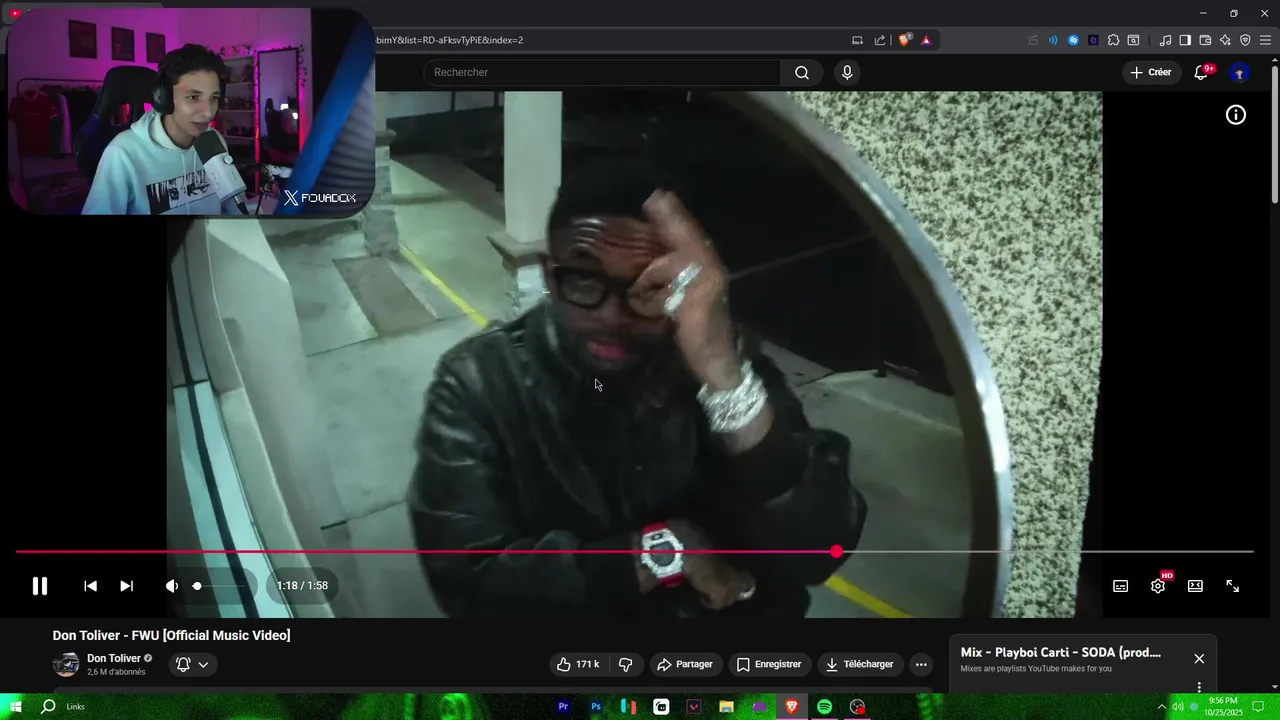Image resolution: width=1280 pixels, height=720 pixels.
Task: Enter fullscreen mode
Action: 1233,586
